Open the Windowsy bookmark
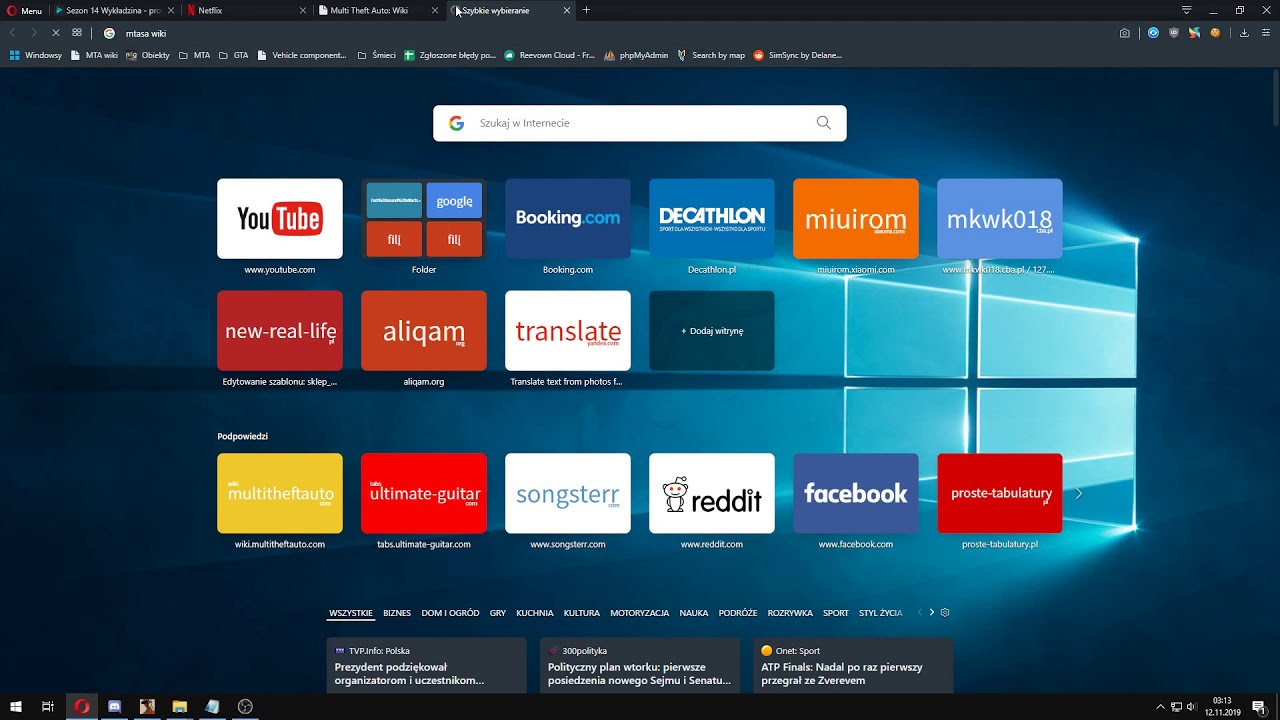The width and height of the screenshot is (1280, 720). point(36,55)
